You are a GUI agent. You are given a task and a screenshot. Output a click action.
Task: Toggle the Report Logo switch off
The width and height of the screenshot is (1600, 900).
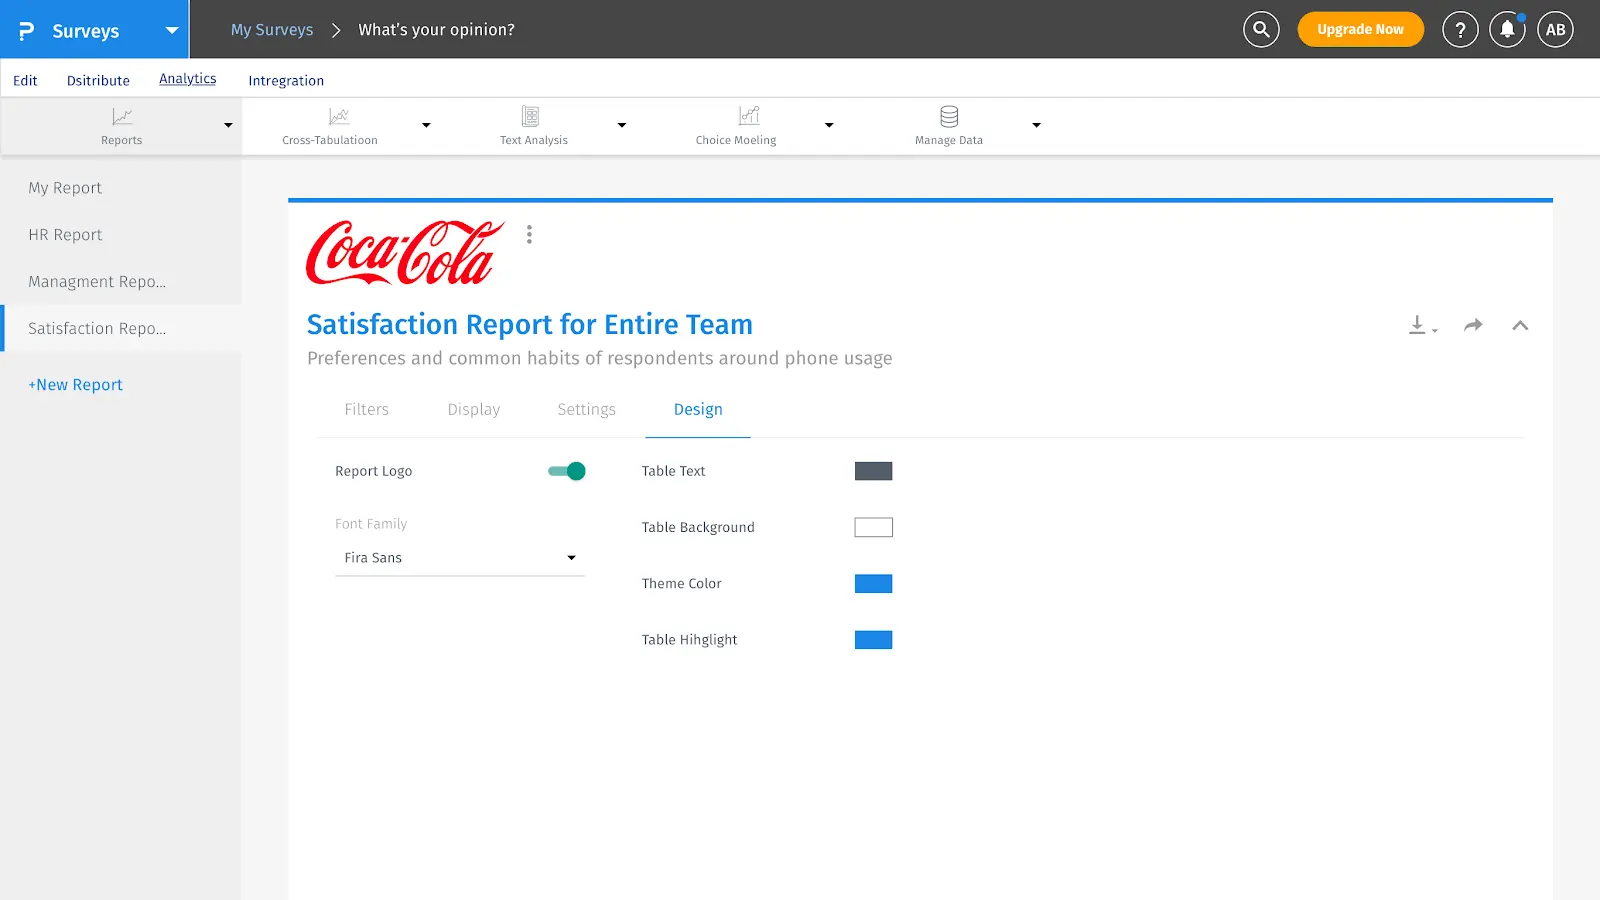(x=566, y=471)
